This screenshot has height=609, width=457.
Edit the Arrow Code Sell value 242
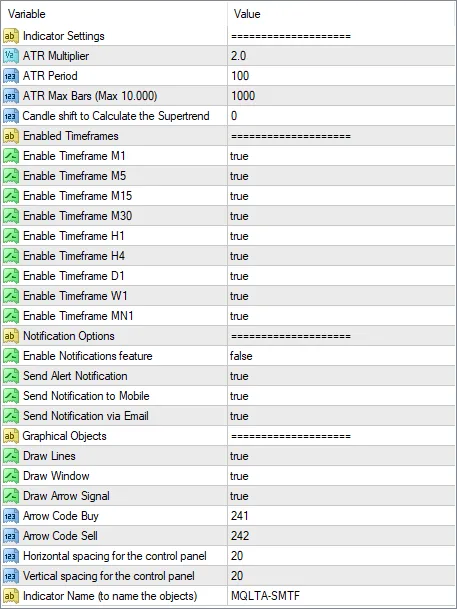[240, 536]
